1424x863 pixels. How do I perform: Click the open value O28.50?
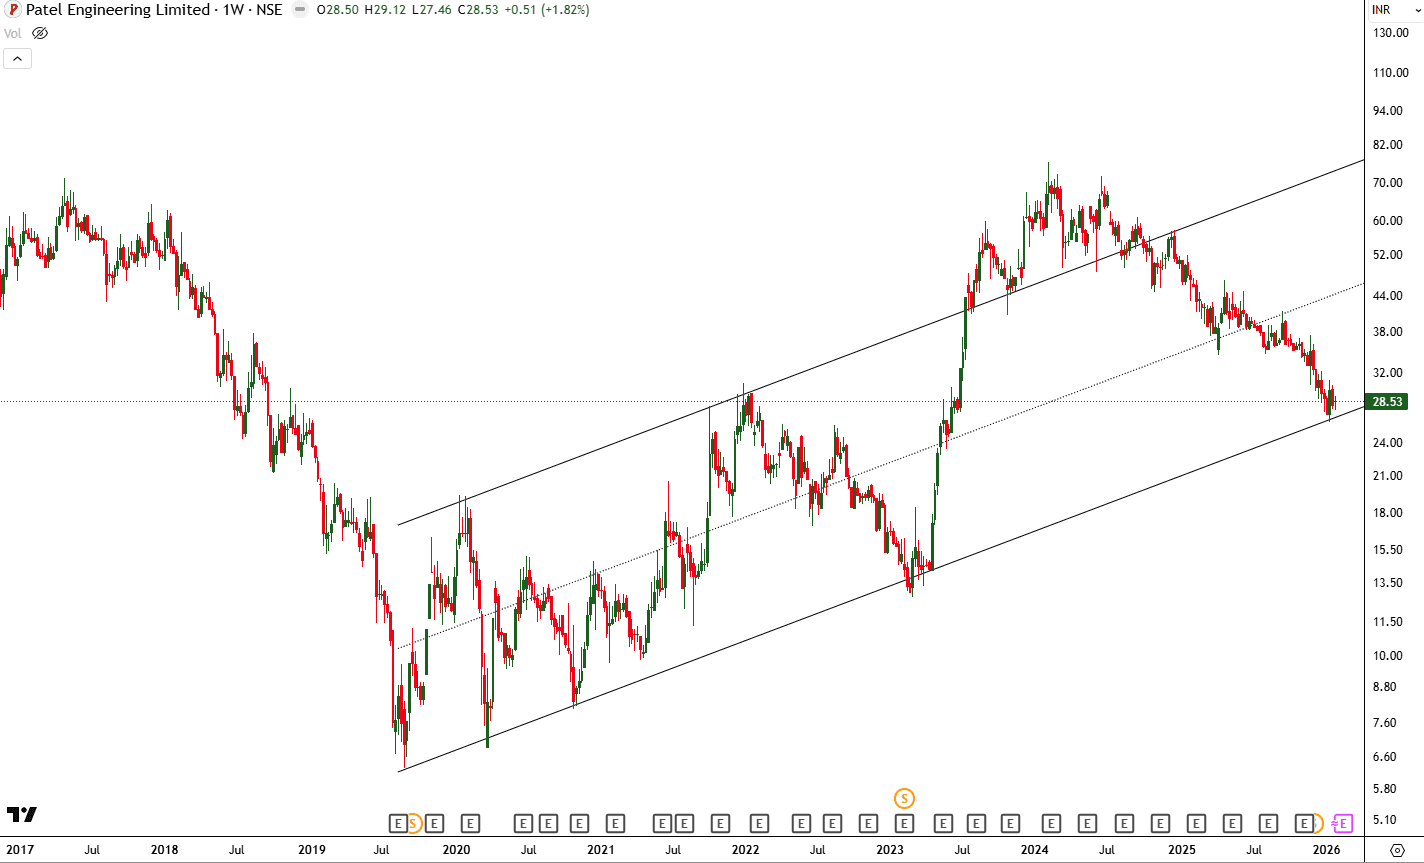click(338, 10)
